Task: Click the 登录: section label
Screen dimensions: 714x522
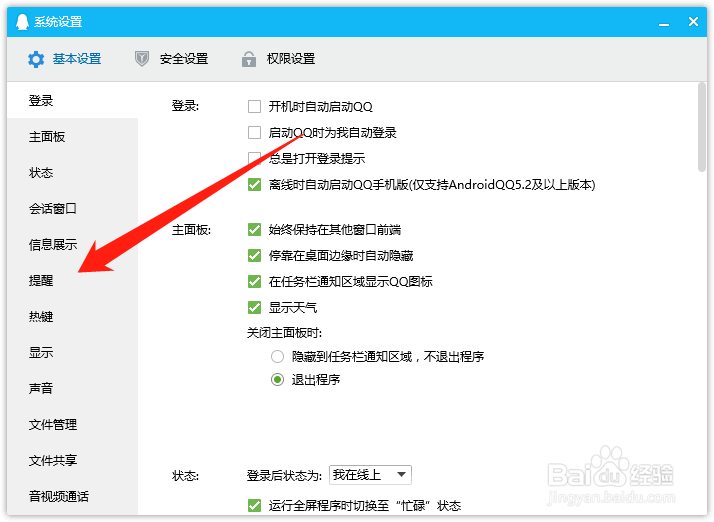Action: click(185, 106)
